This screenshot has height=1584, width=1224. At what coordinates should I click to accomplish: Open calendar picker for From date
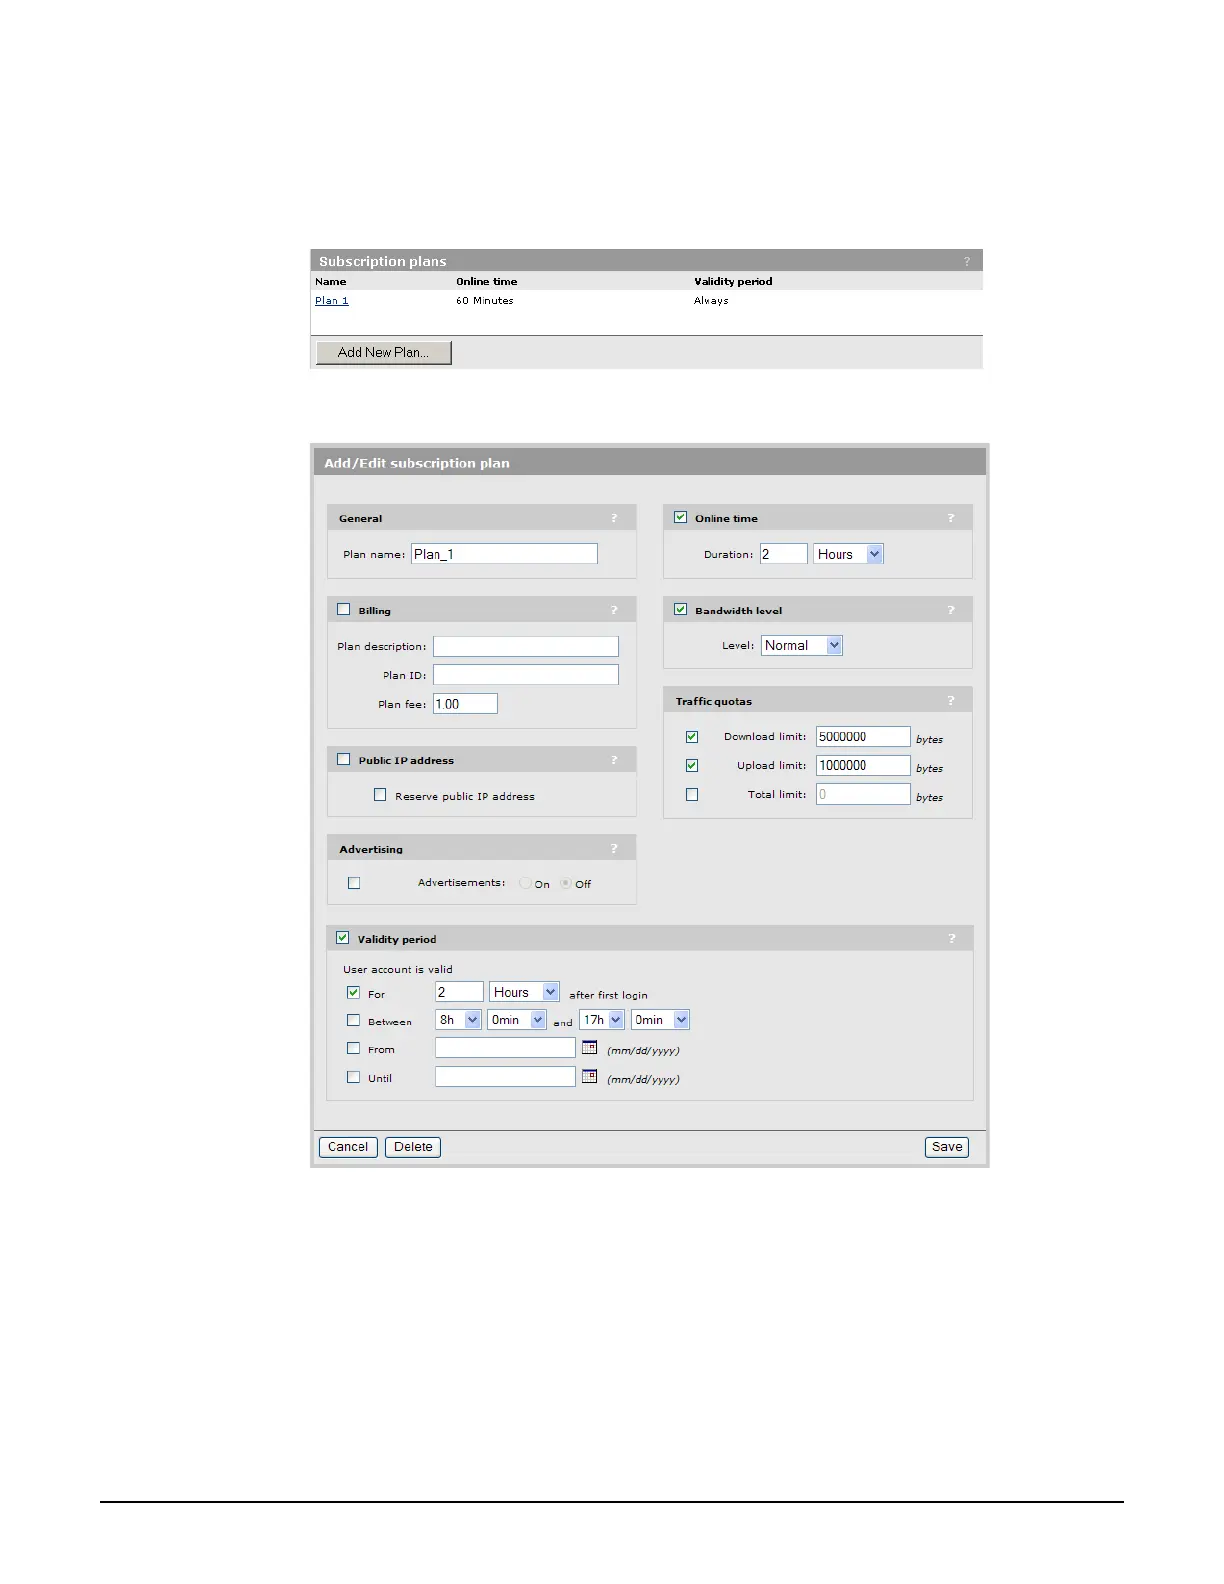(590, 1047)
